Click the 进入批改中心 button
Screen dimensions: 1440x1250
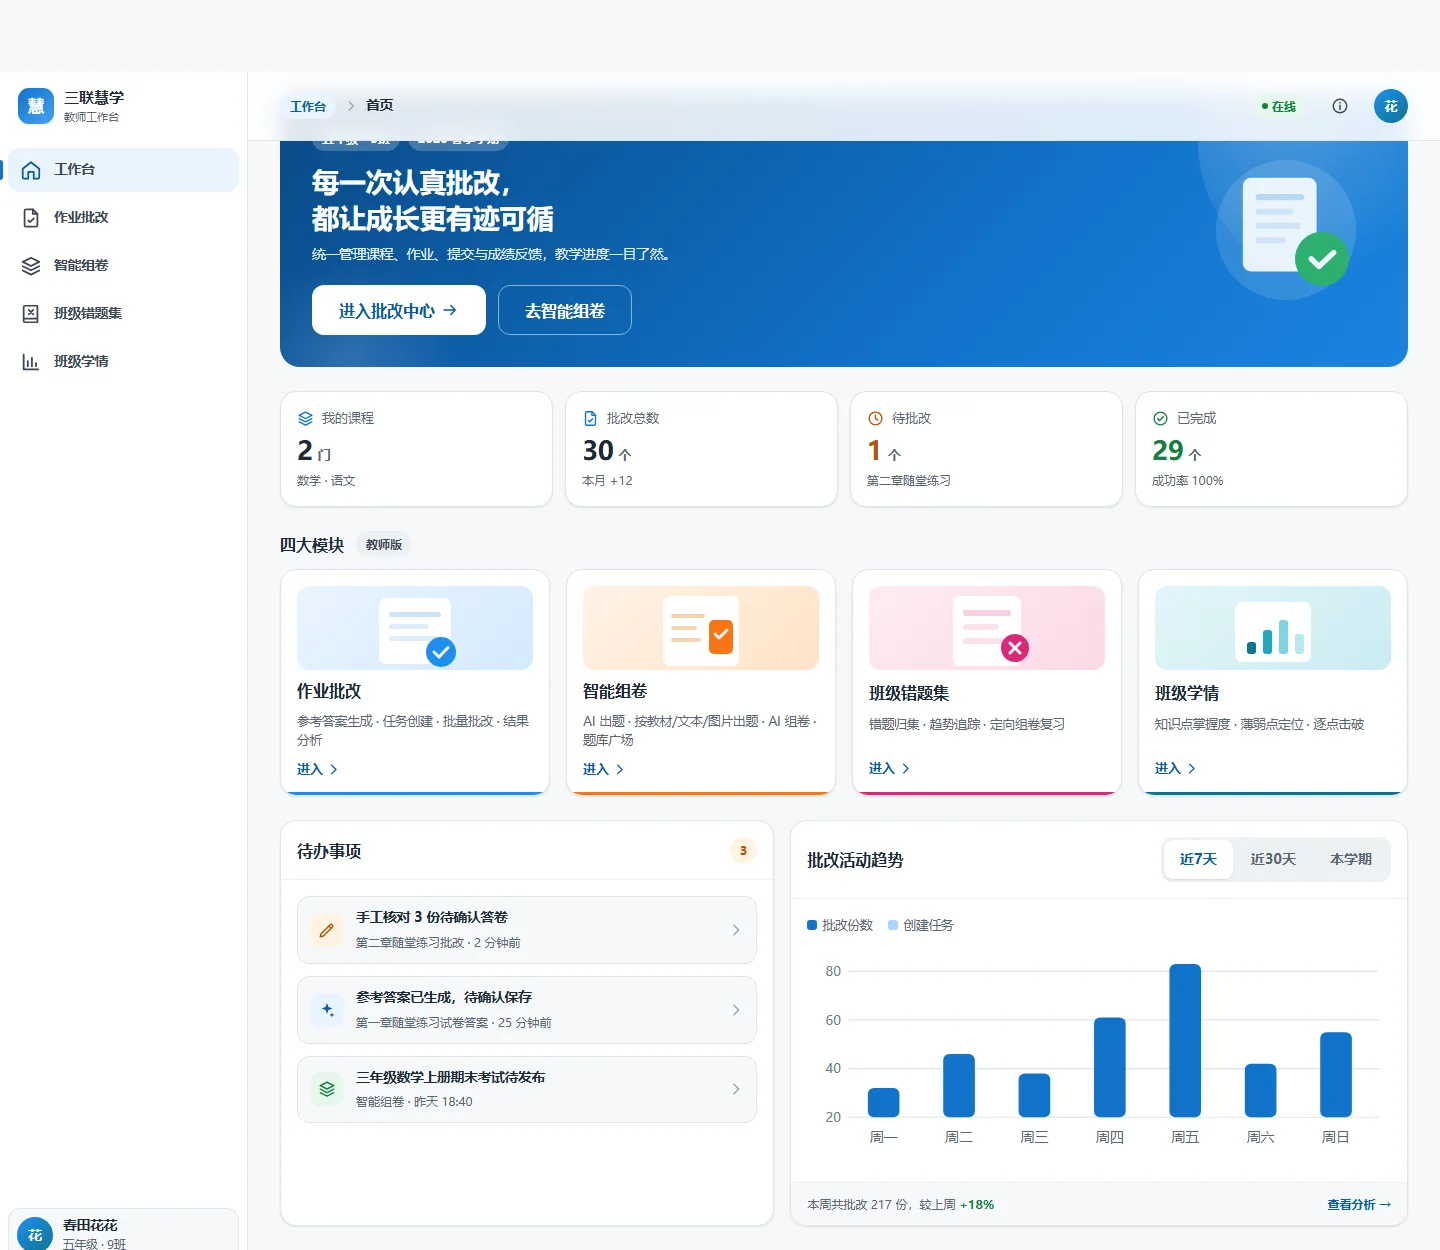pos(399,310)
